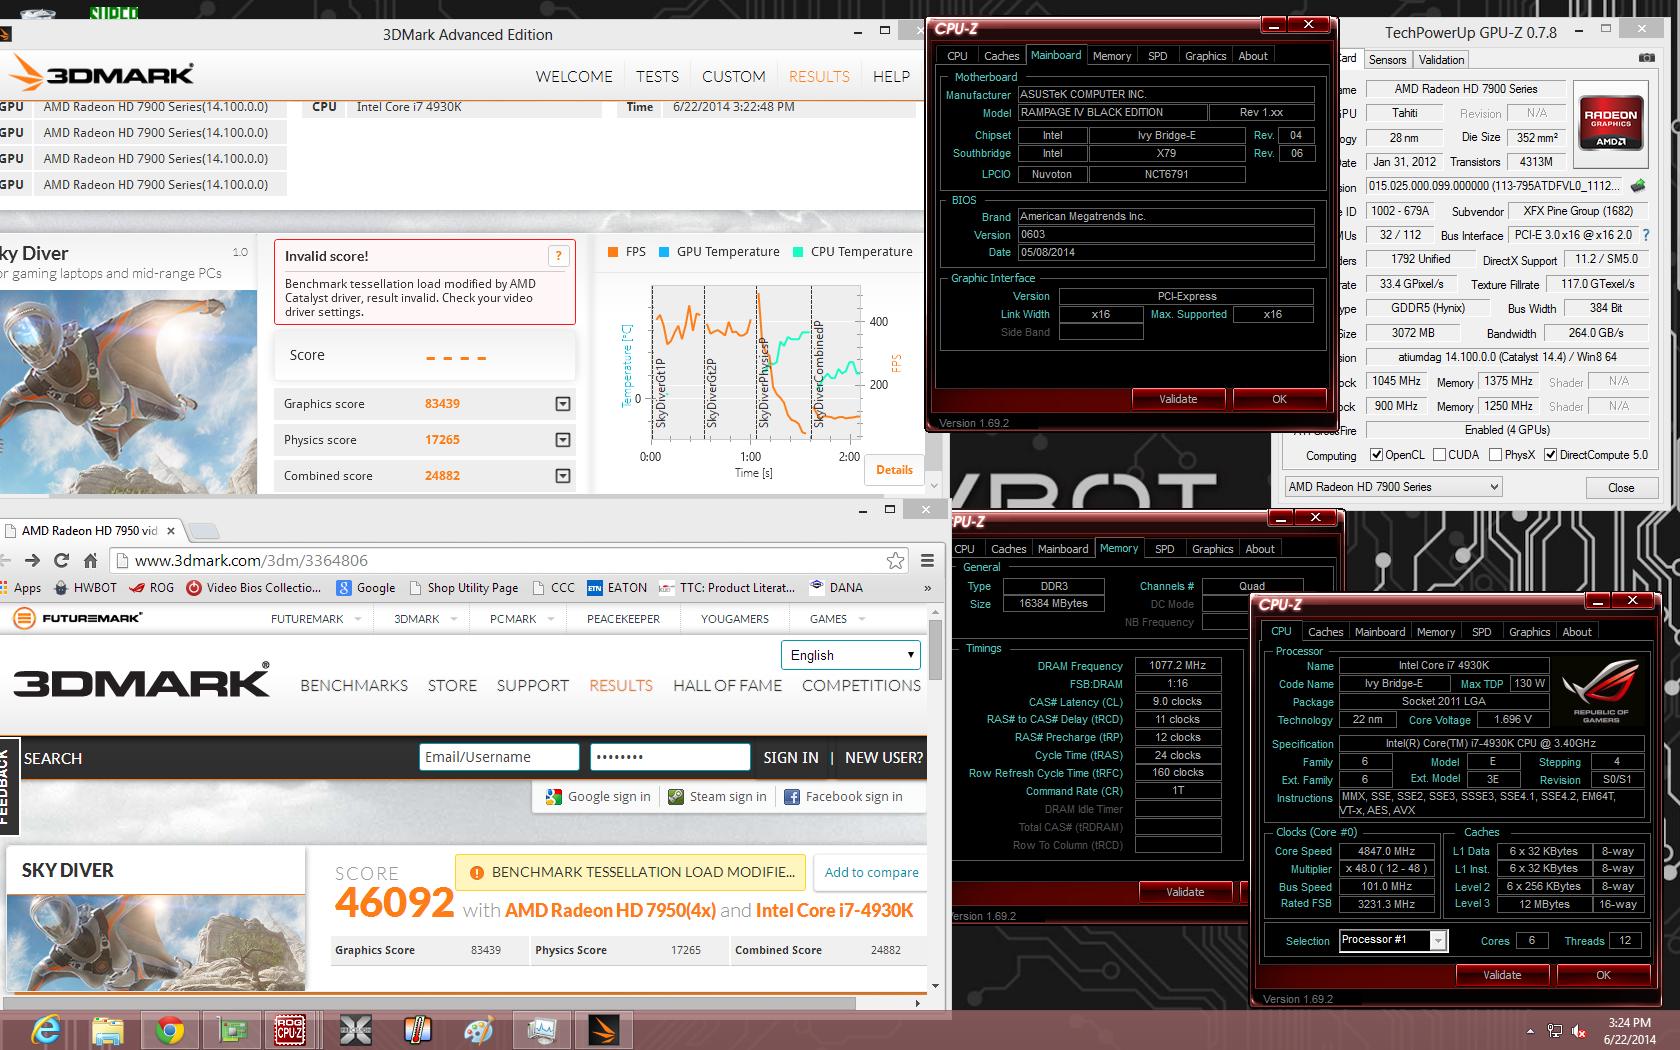Viewport: 1680px width, 1050px height.
Task: Open File Explorer from the taskbar
Action: click(x=108, y=1029)
